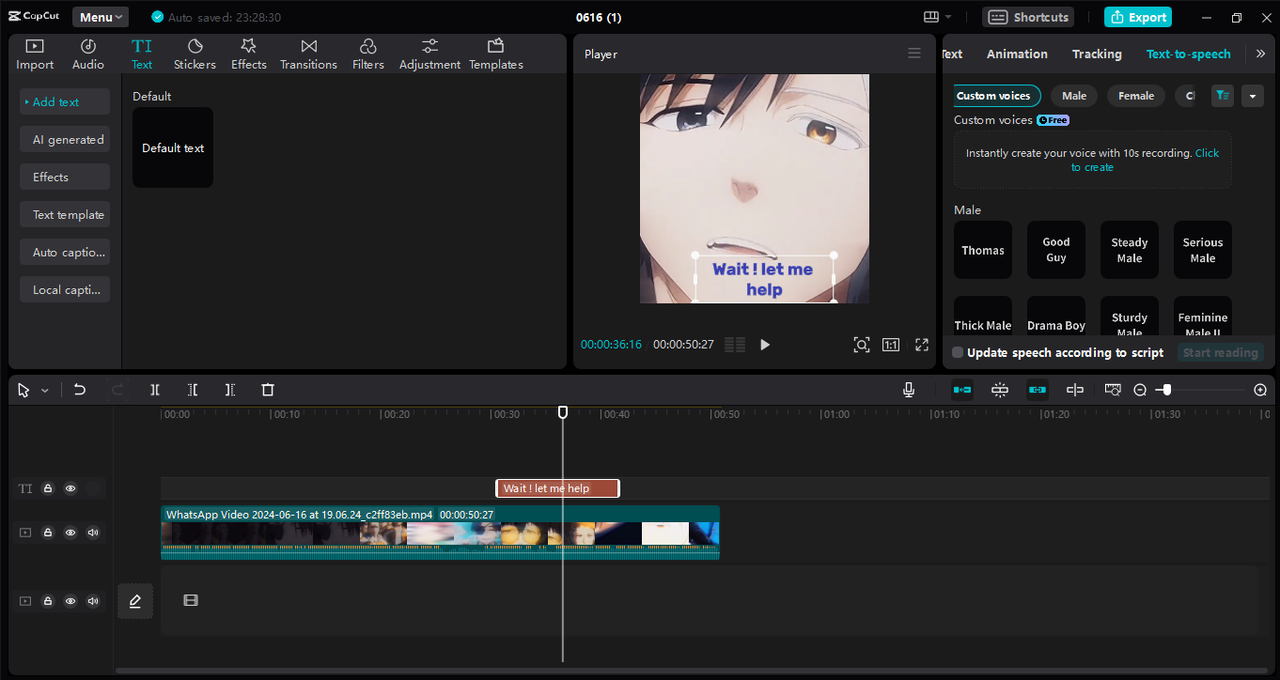Toggle the player 1:1 ratio button
The image size is (1280, 680).
click(x=891, y=345)
